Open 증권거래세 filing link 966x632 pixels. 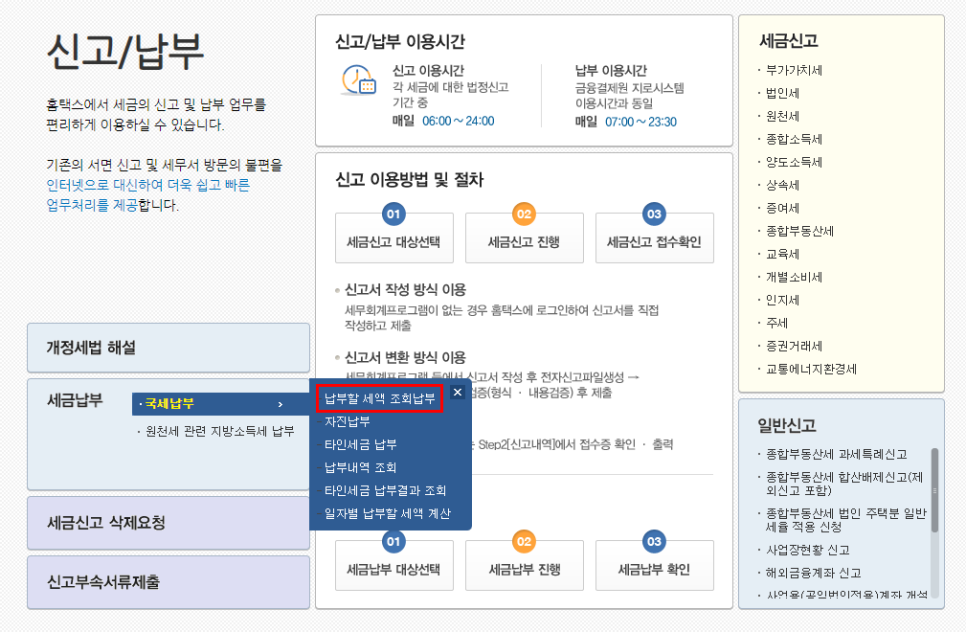pyautogui.click(x=794, y=346)
